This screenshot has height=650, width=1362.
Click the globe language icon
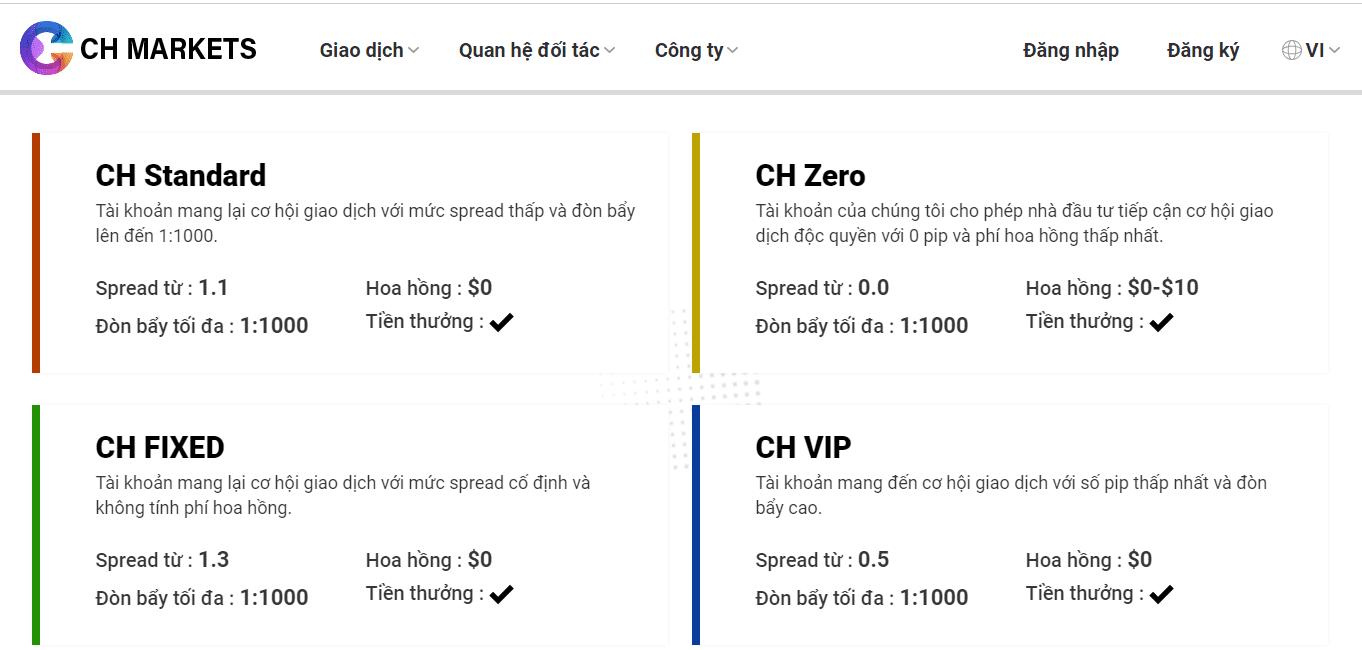[1292, 50]
